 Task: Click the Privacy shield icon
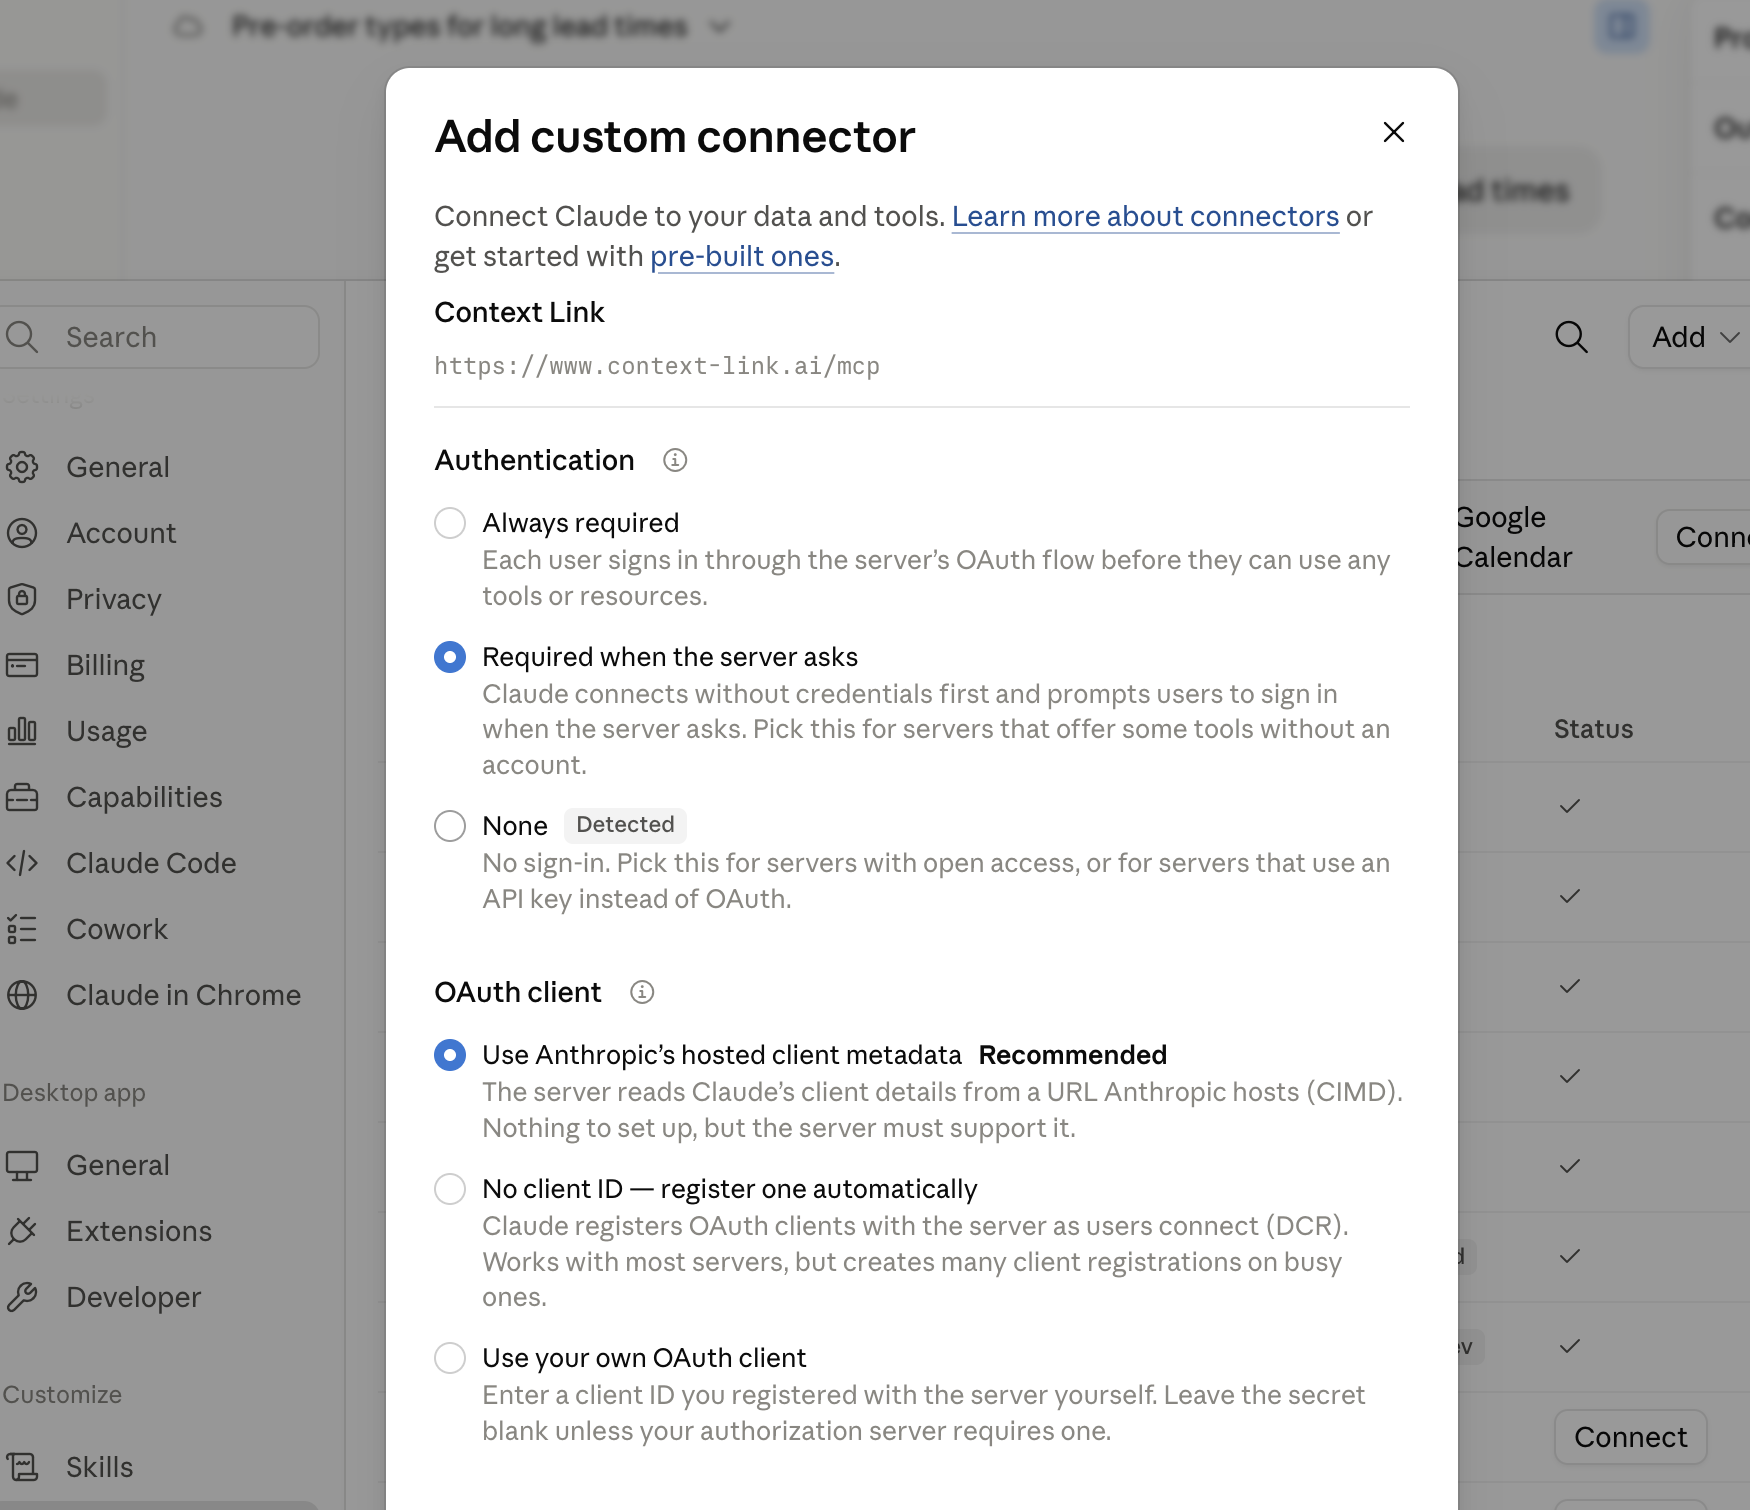point(22,599)
